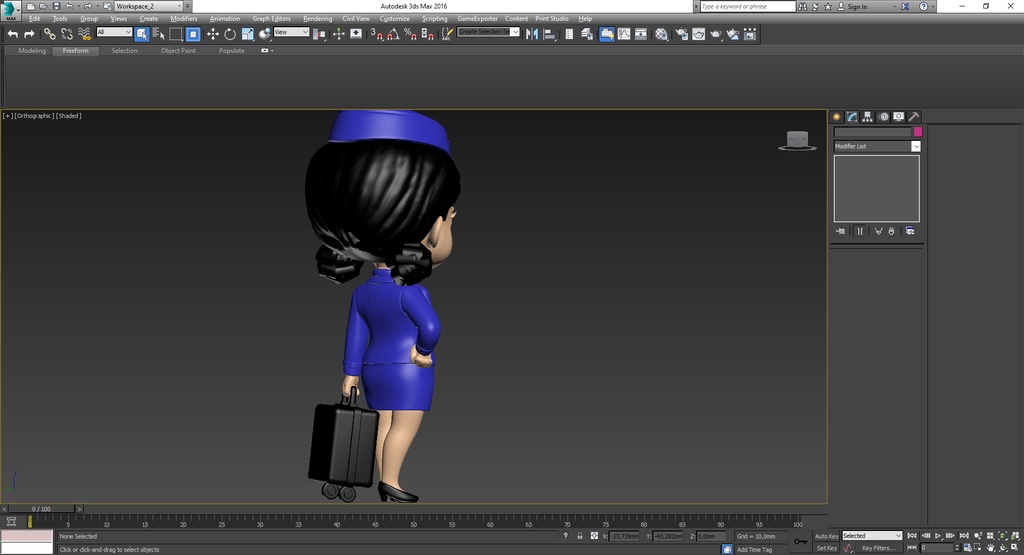Toggle the 3D Snaps button
The width and height of the screenshot is (1024, 555).
[377, 34]
